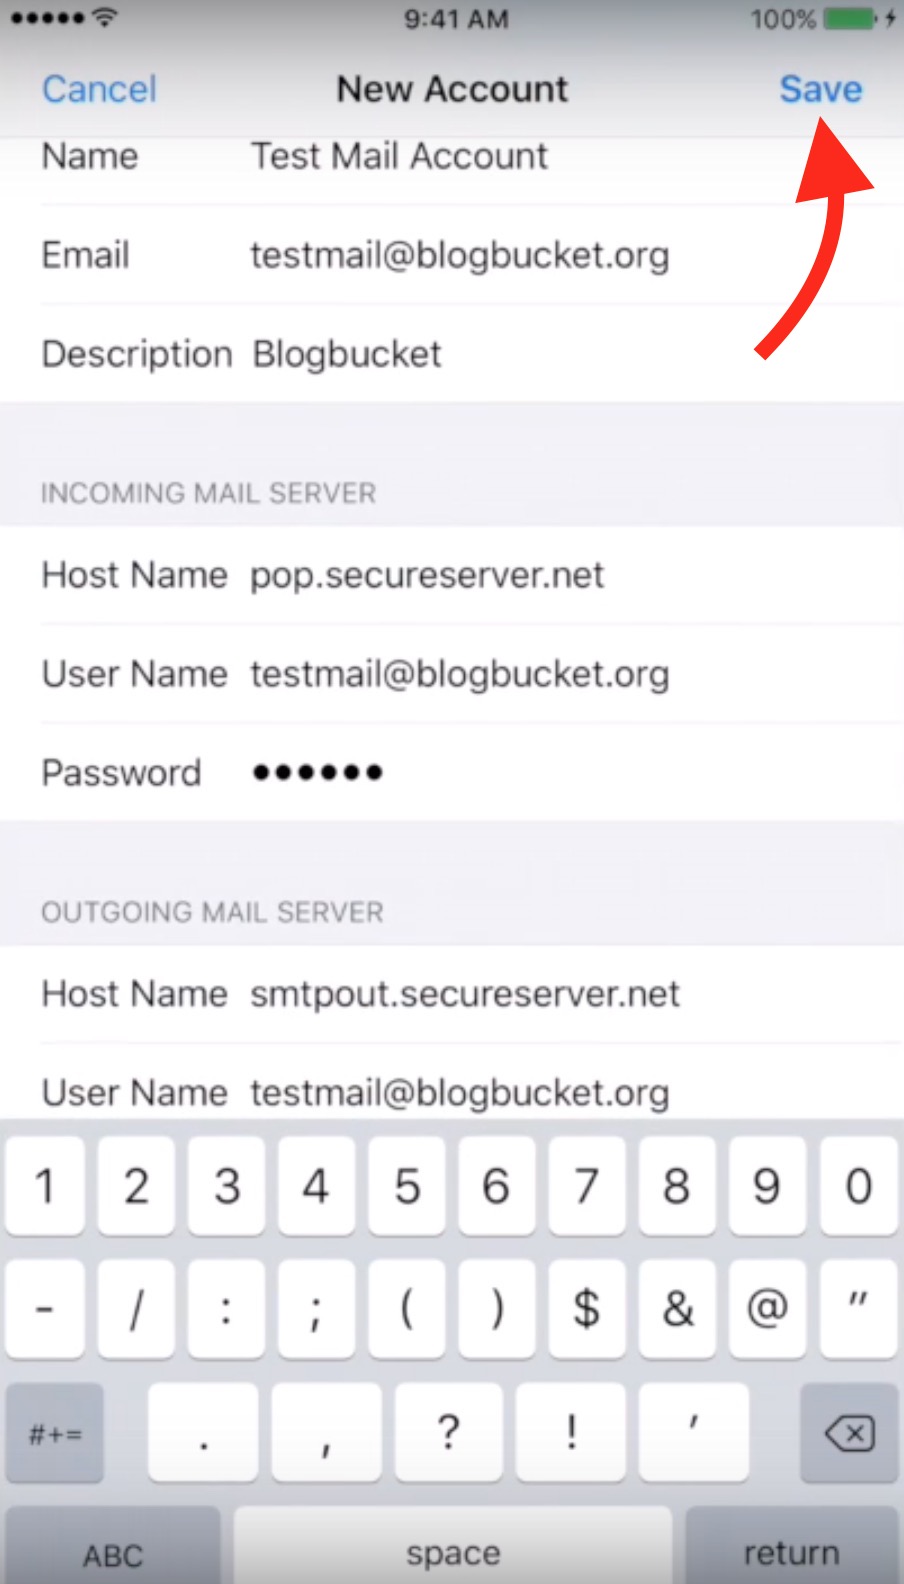
Task: Tap the colon key
Action: (x=226, y=1308)
